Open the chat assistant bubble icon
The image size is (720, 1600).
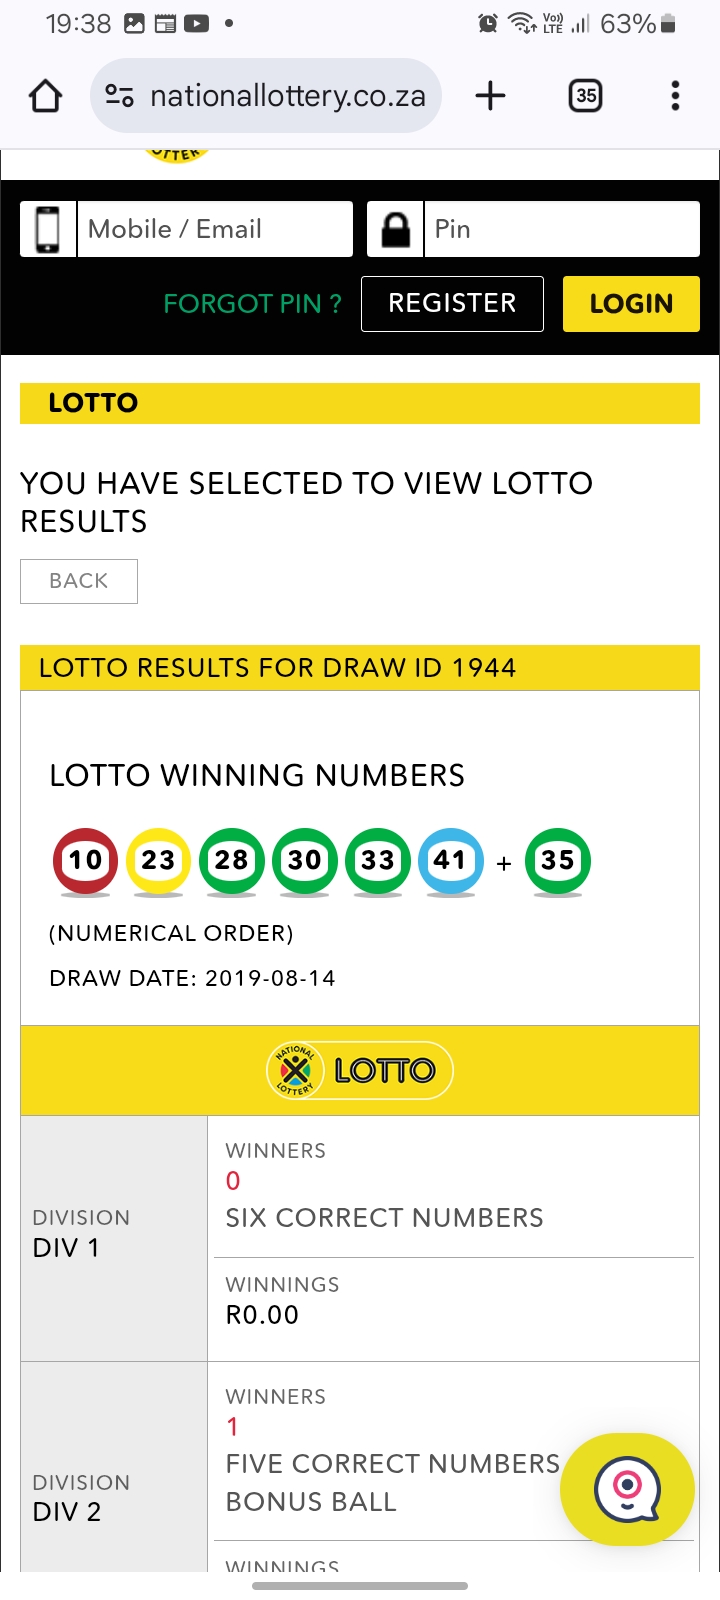[x=627, y=1489]
